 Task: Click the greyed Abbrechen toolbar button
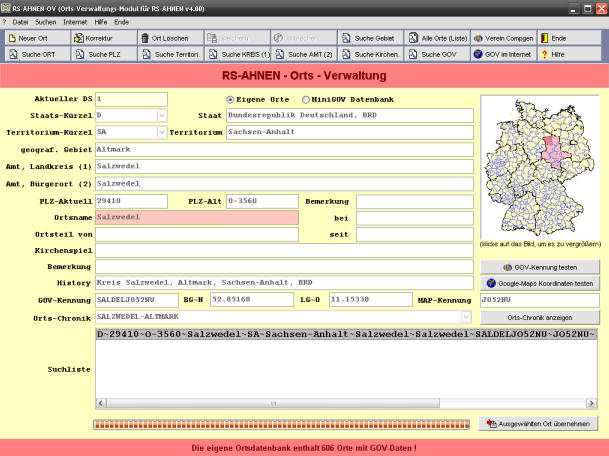pos(304,38)
